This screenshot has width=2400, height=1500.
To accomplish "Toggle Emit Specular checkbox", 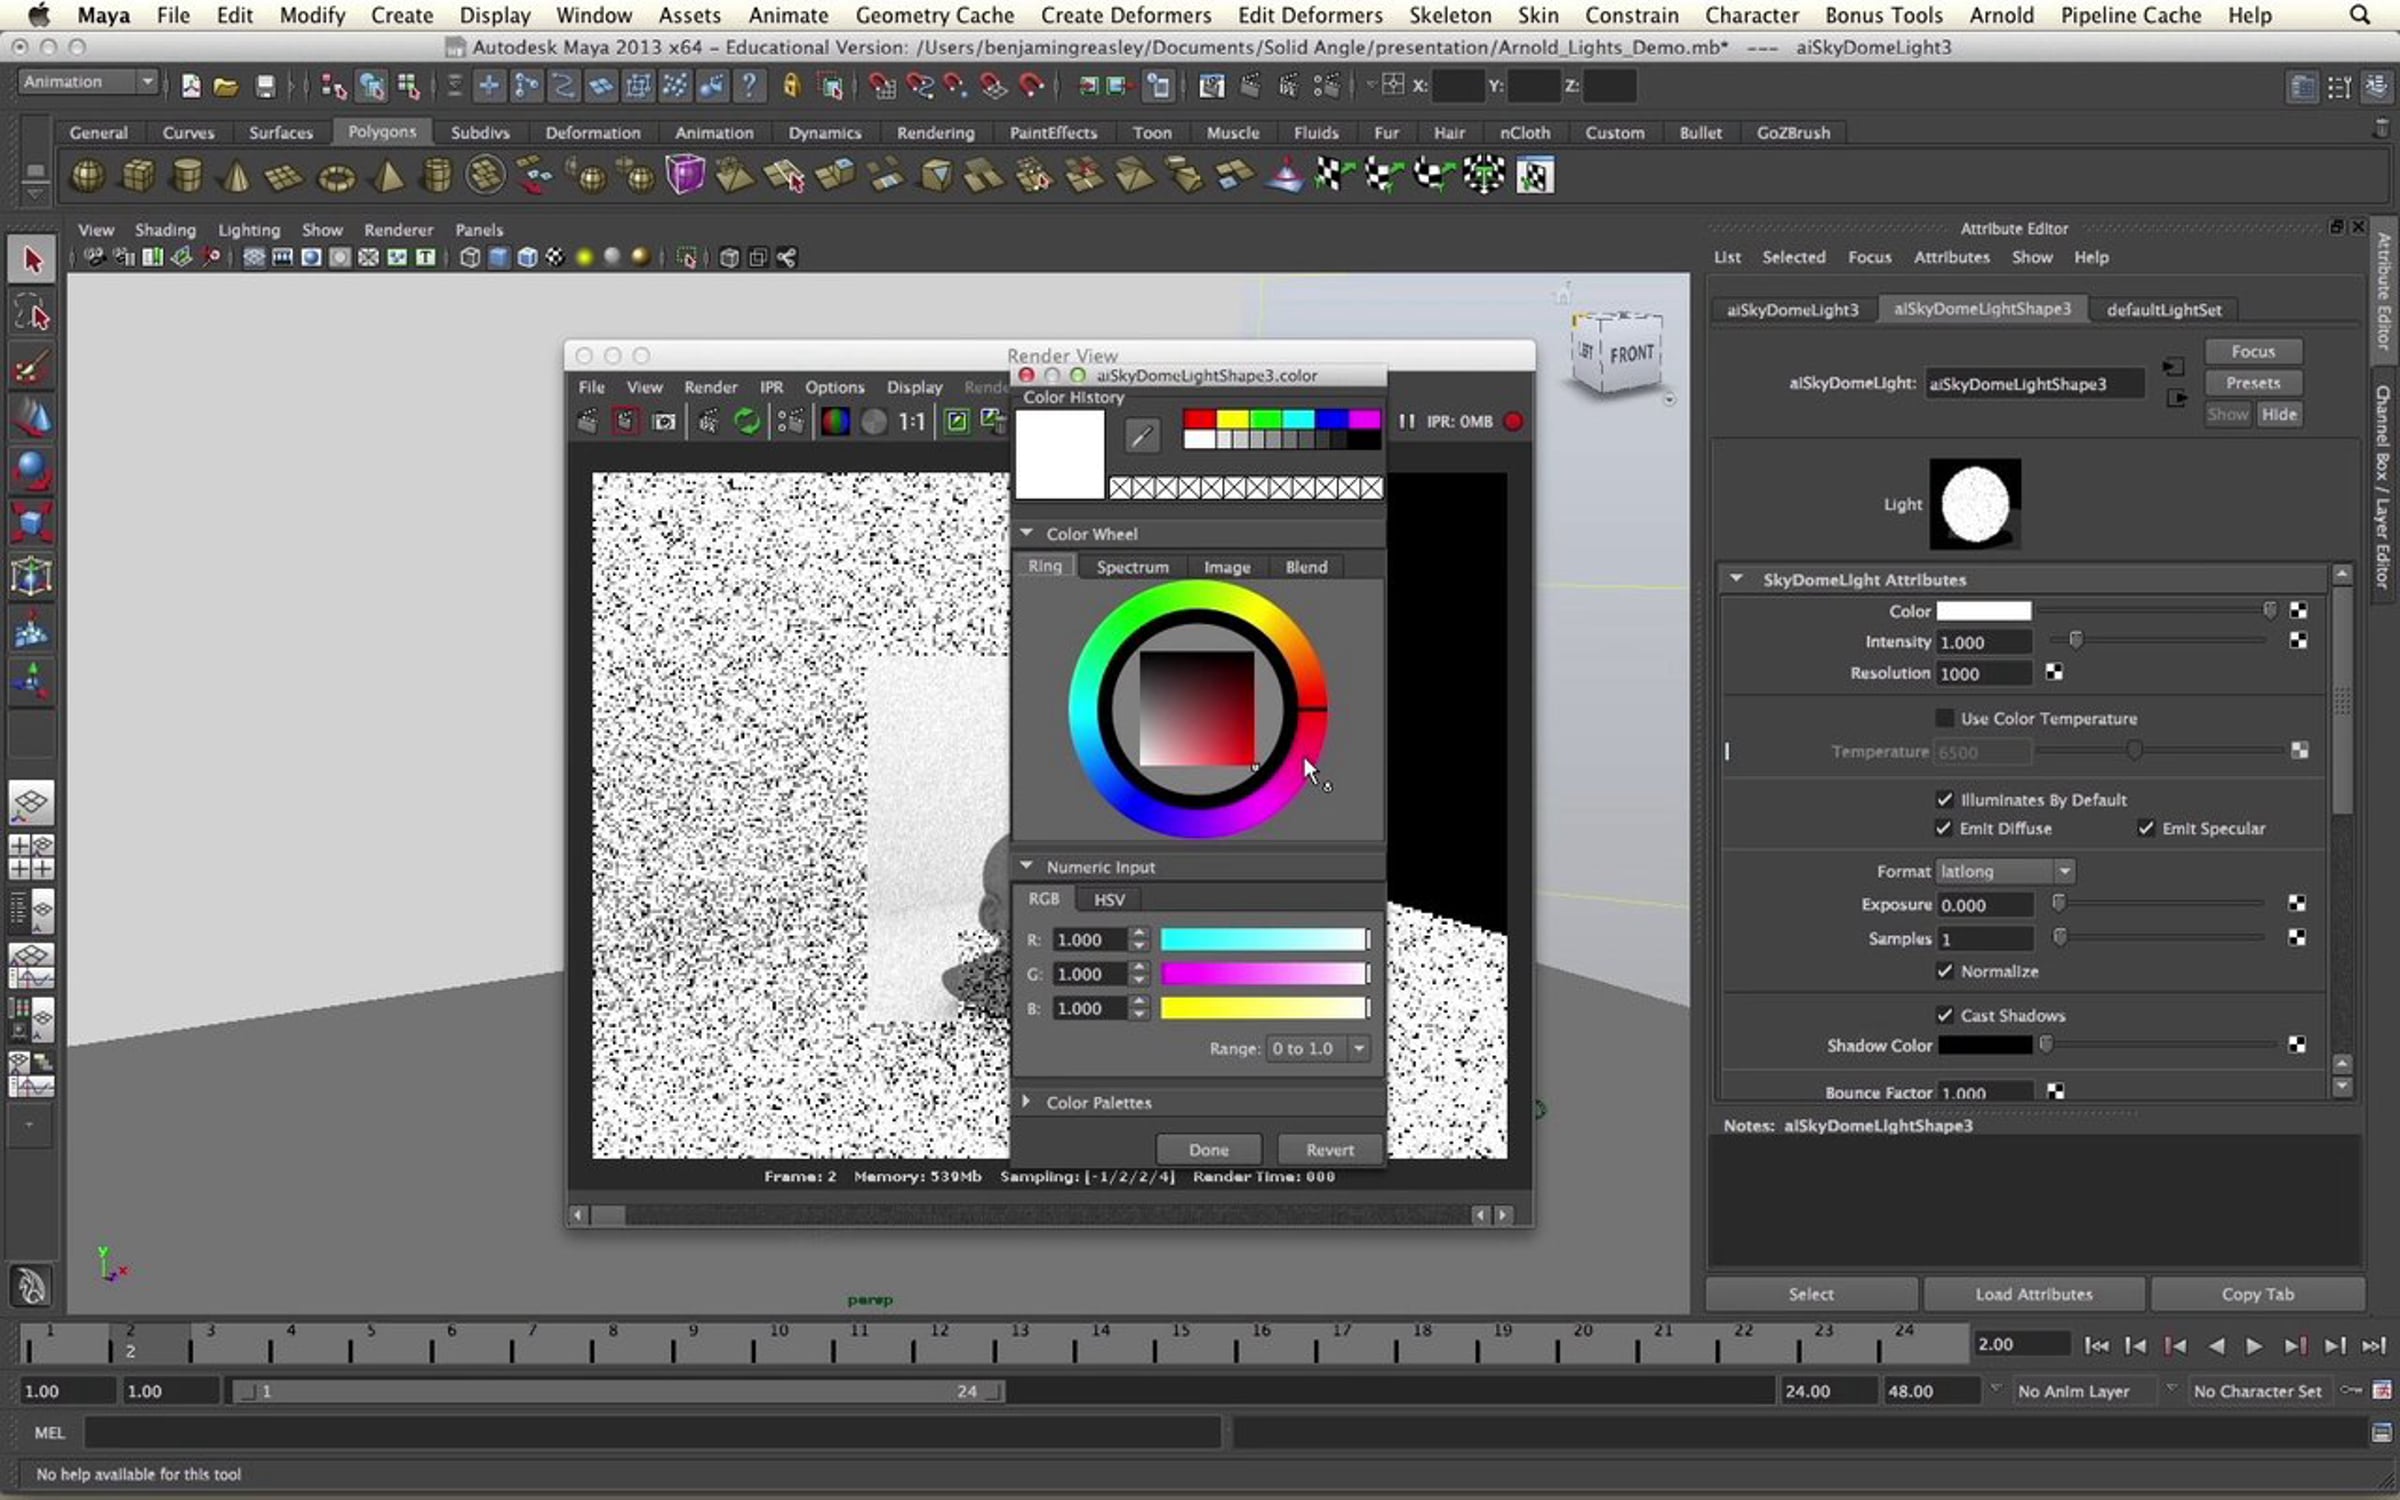I will [x=2146, y=828].
